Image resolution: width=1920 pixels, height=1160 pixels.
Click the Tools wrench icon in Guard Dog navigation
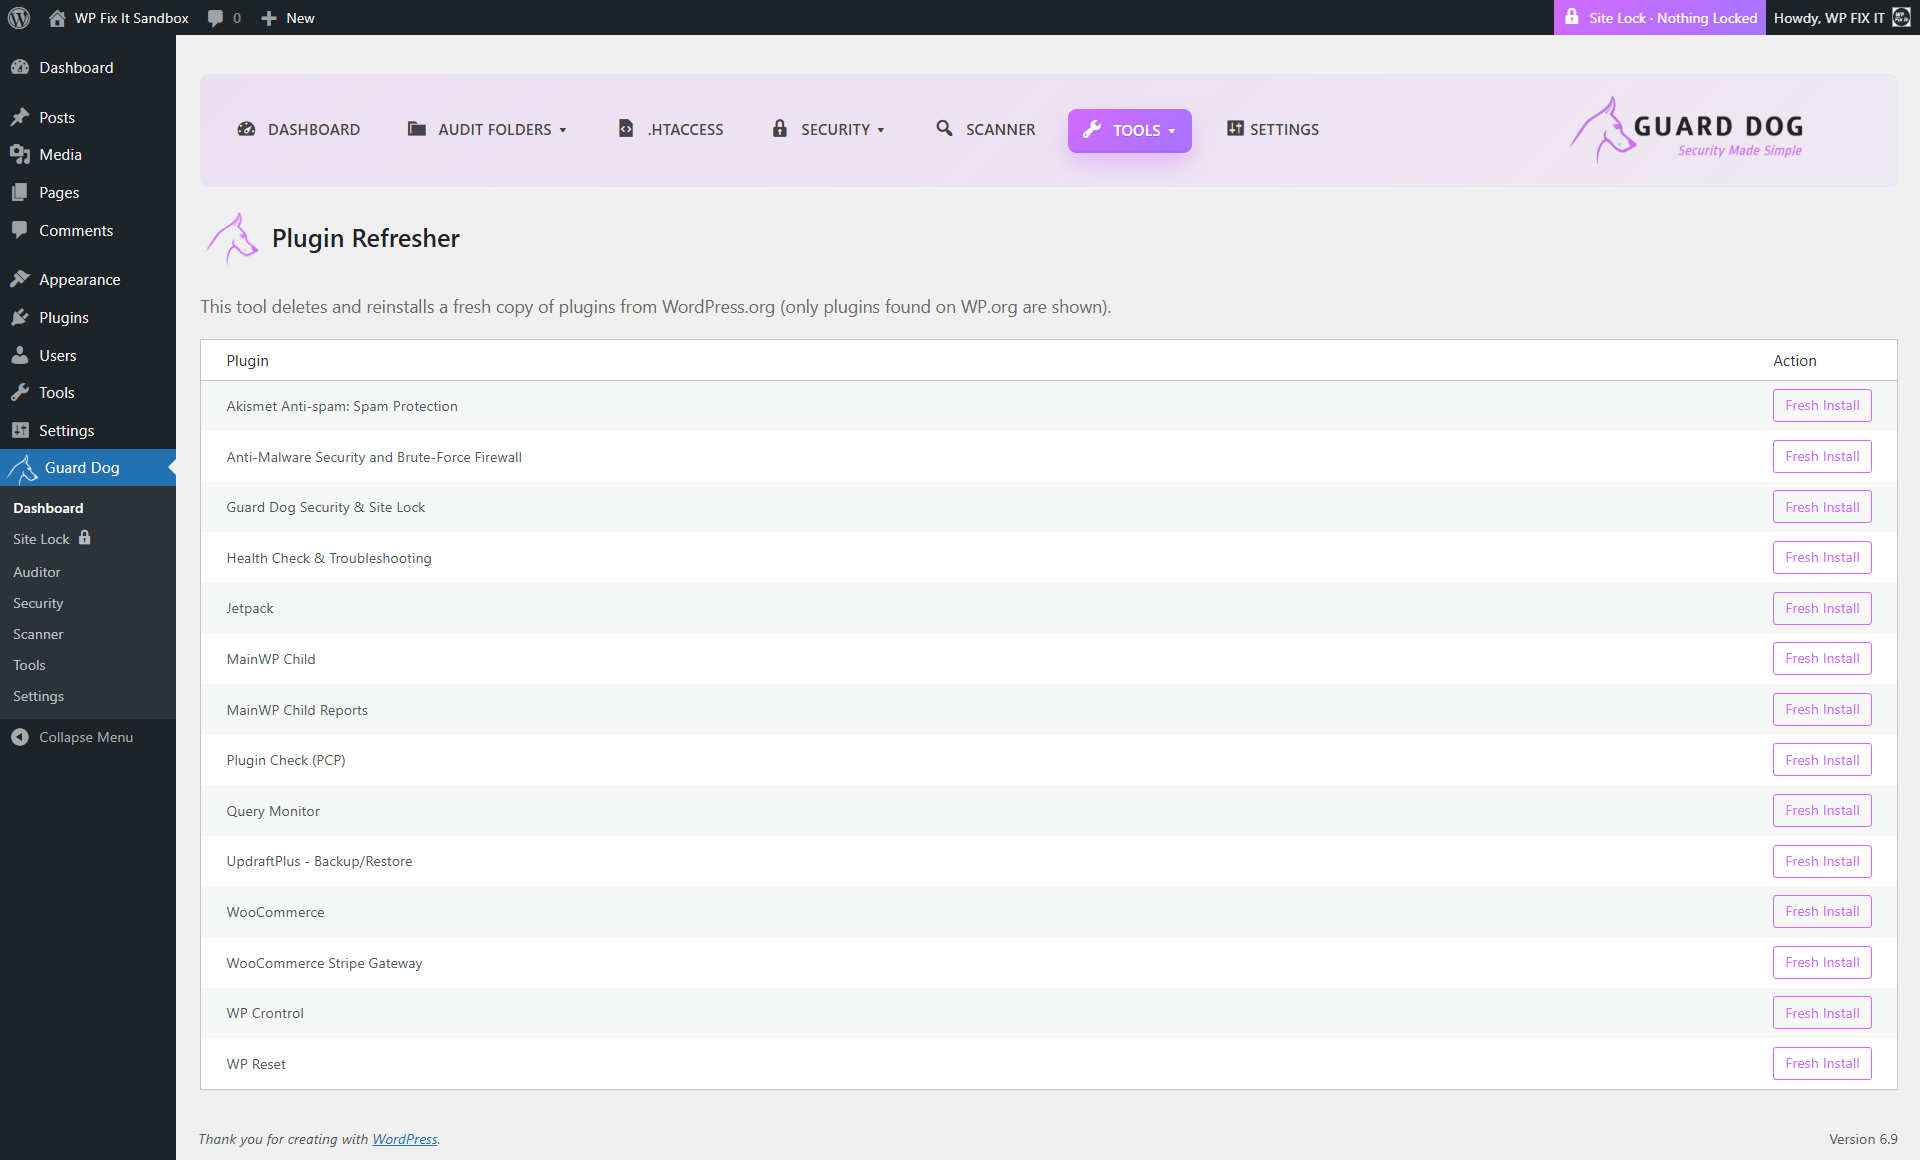coord(1091,130)
